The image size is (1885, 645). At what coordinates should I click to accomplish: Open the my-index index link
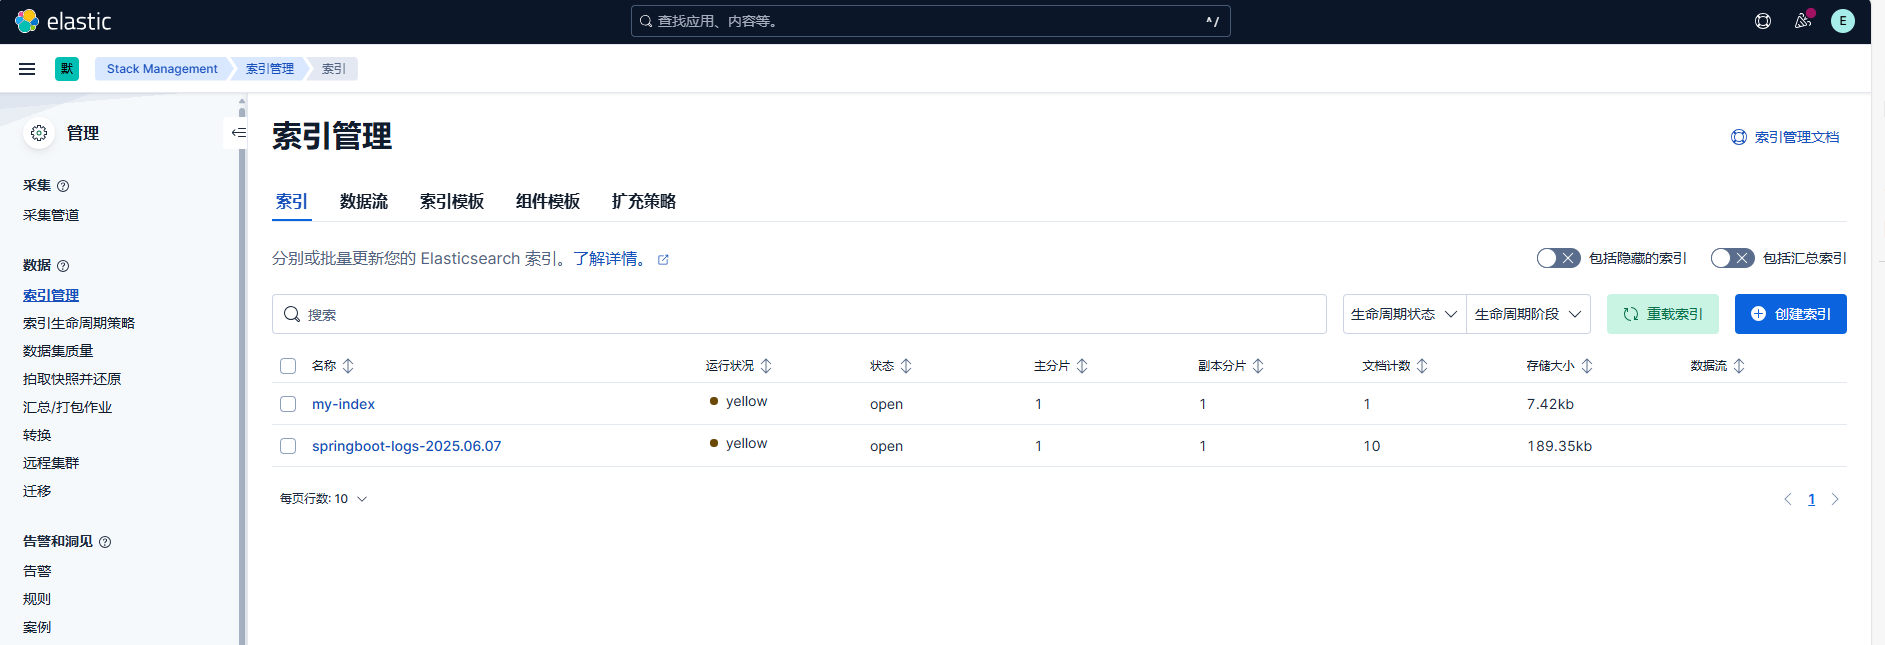(x=343, y=404)
